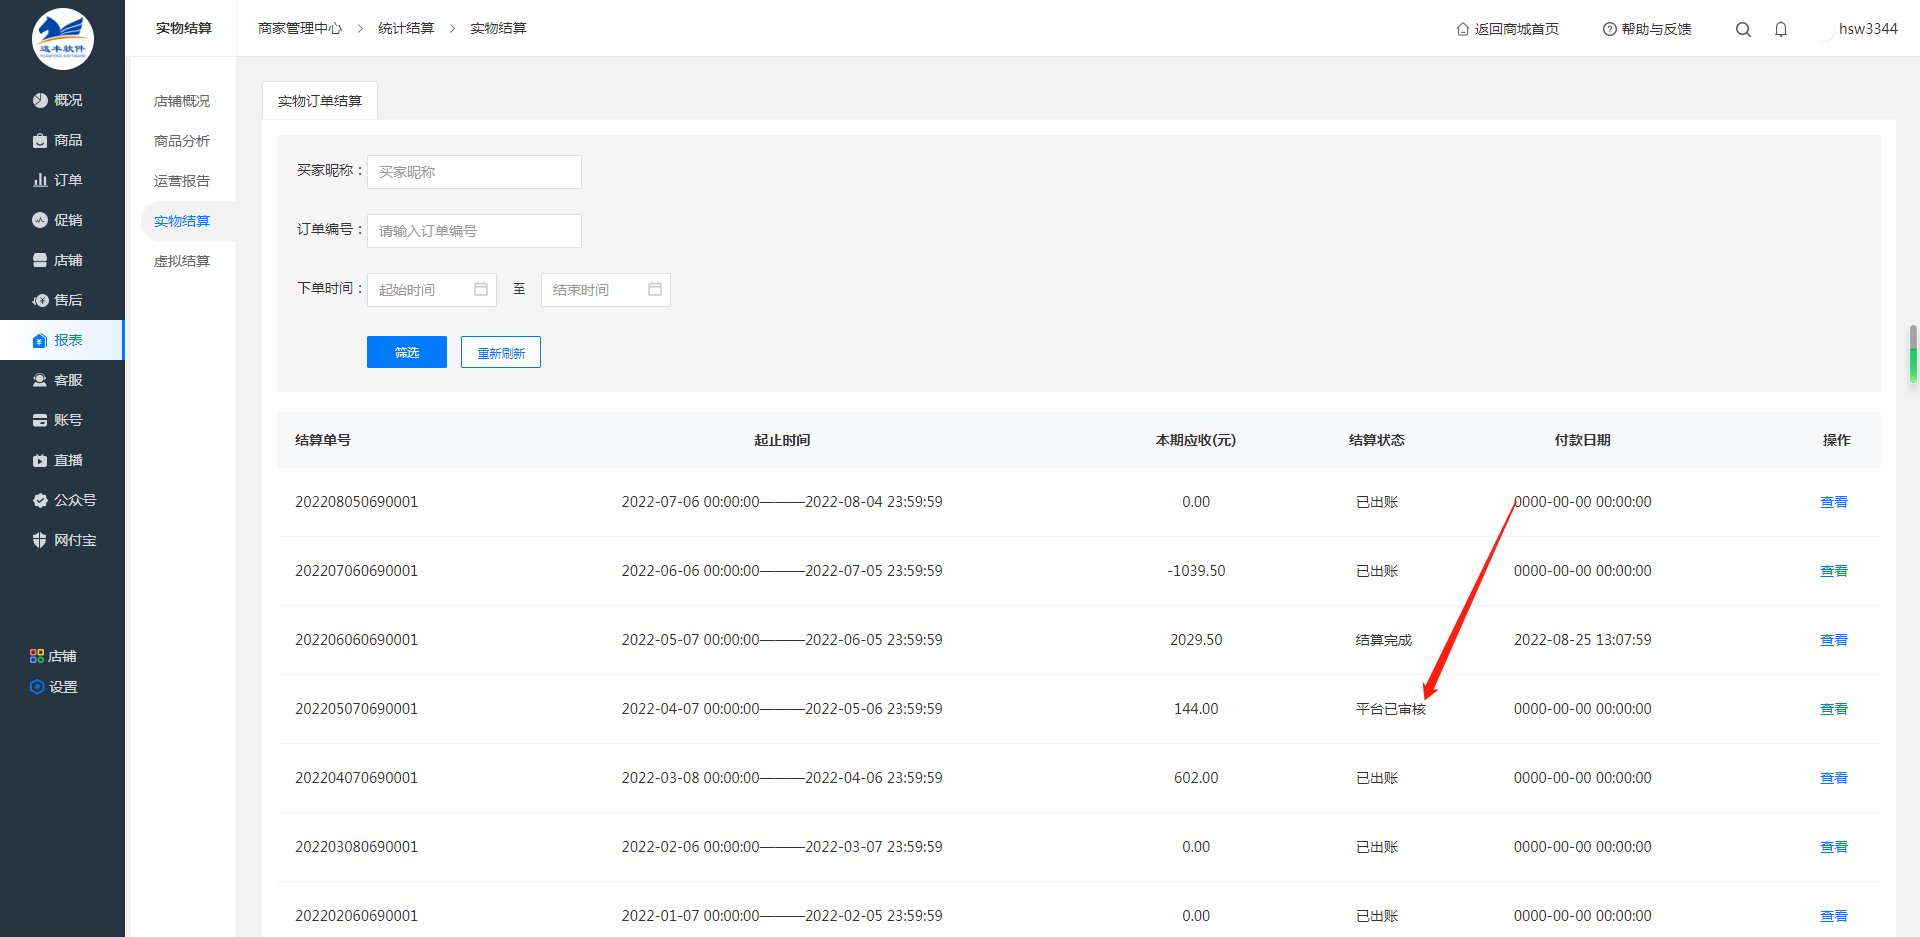
Task: Click the blue 筛选 filter button
Action: pos(407,352)
